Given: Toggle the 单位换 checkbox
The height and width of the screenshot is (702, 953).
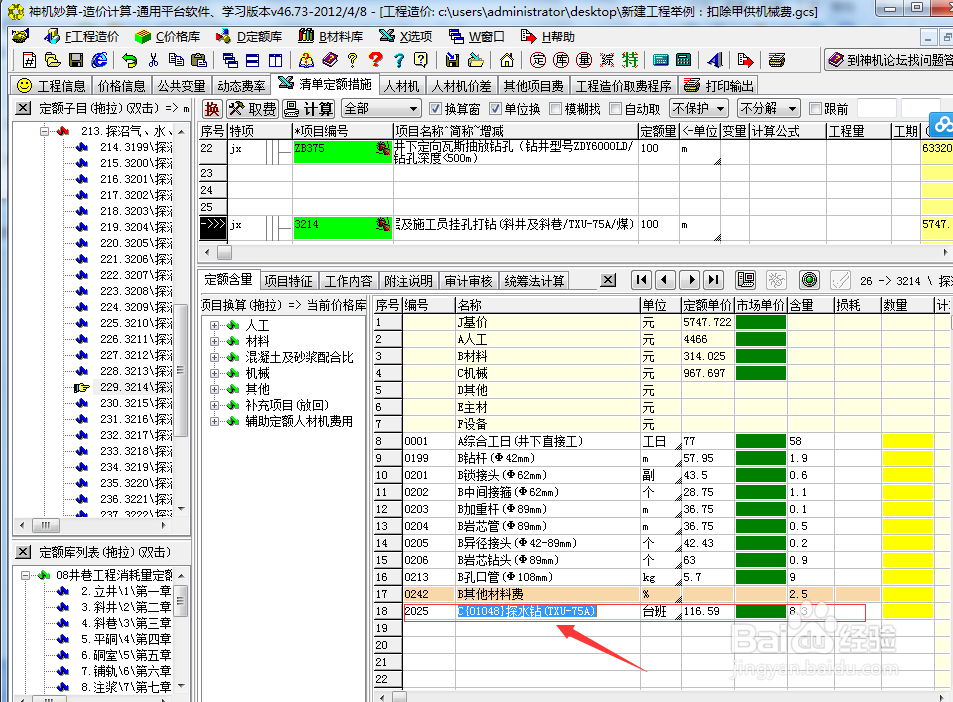Looking at the screenshot, I should click(495, 109).
